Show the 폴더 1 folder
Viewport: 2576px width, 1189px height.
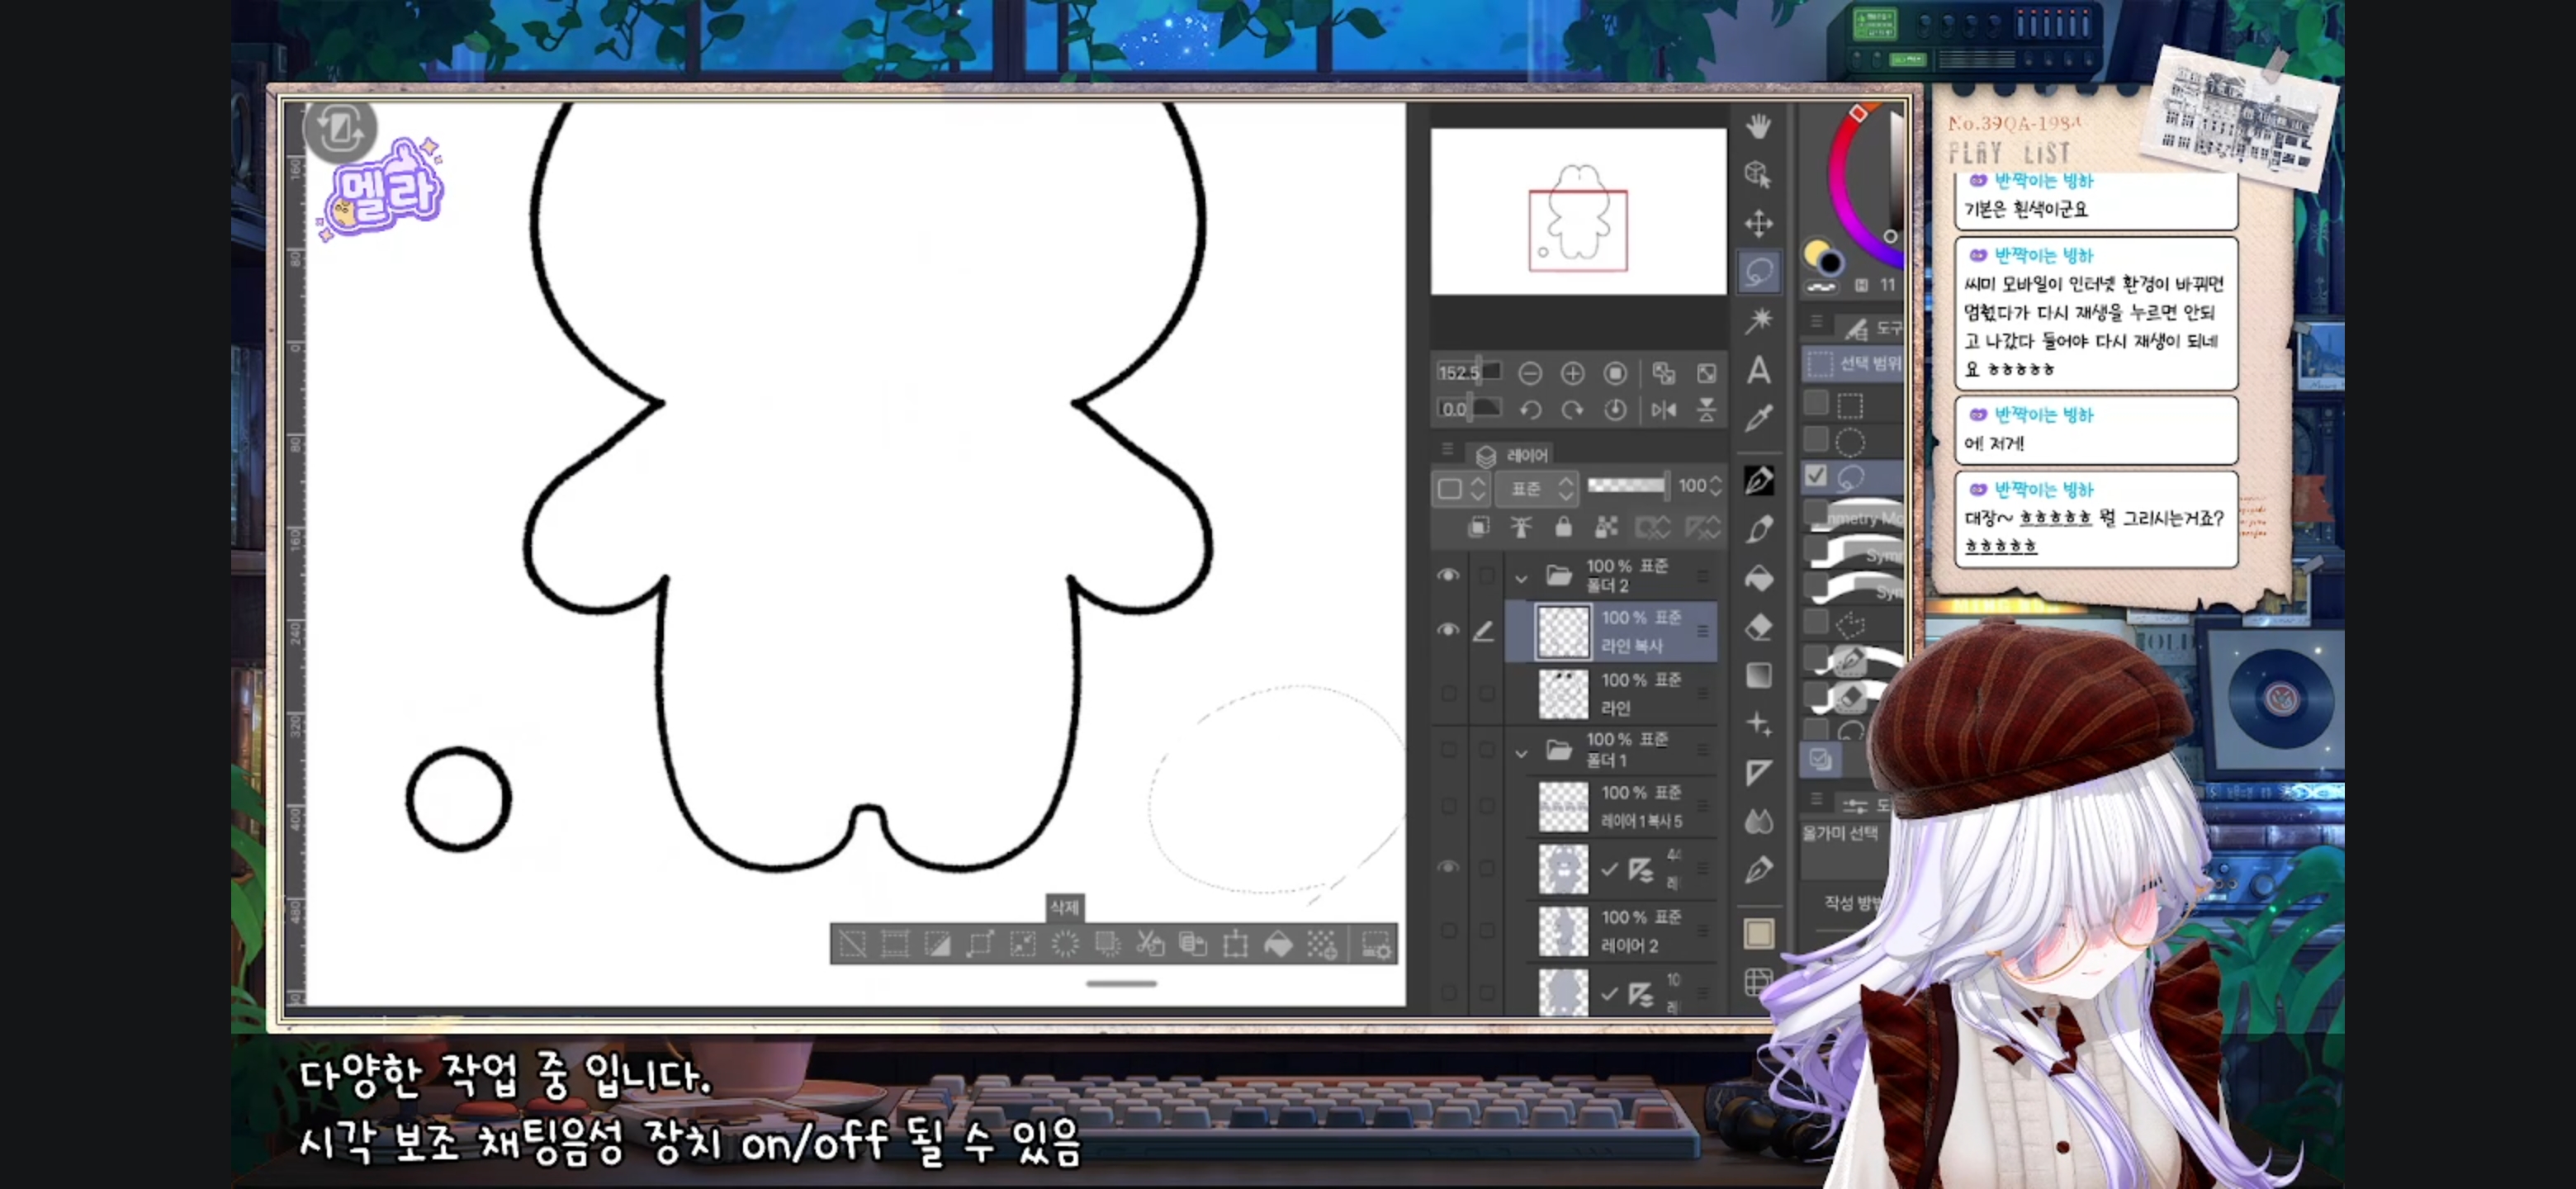point(1447,748)
